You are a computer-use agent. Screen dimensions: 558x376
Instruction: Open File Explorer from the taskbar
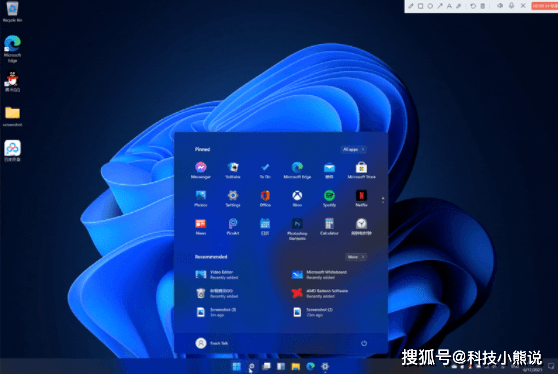pyautogui.click(x=295, y=366)
